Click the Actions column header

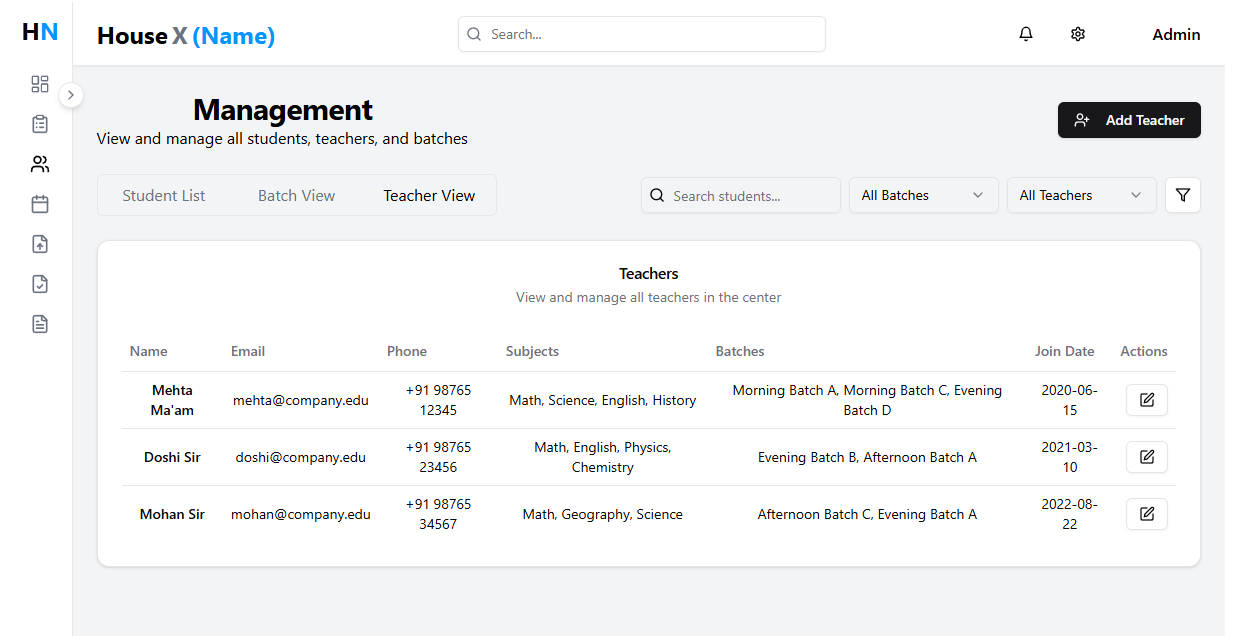pos(1144,351)
